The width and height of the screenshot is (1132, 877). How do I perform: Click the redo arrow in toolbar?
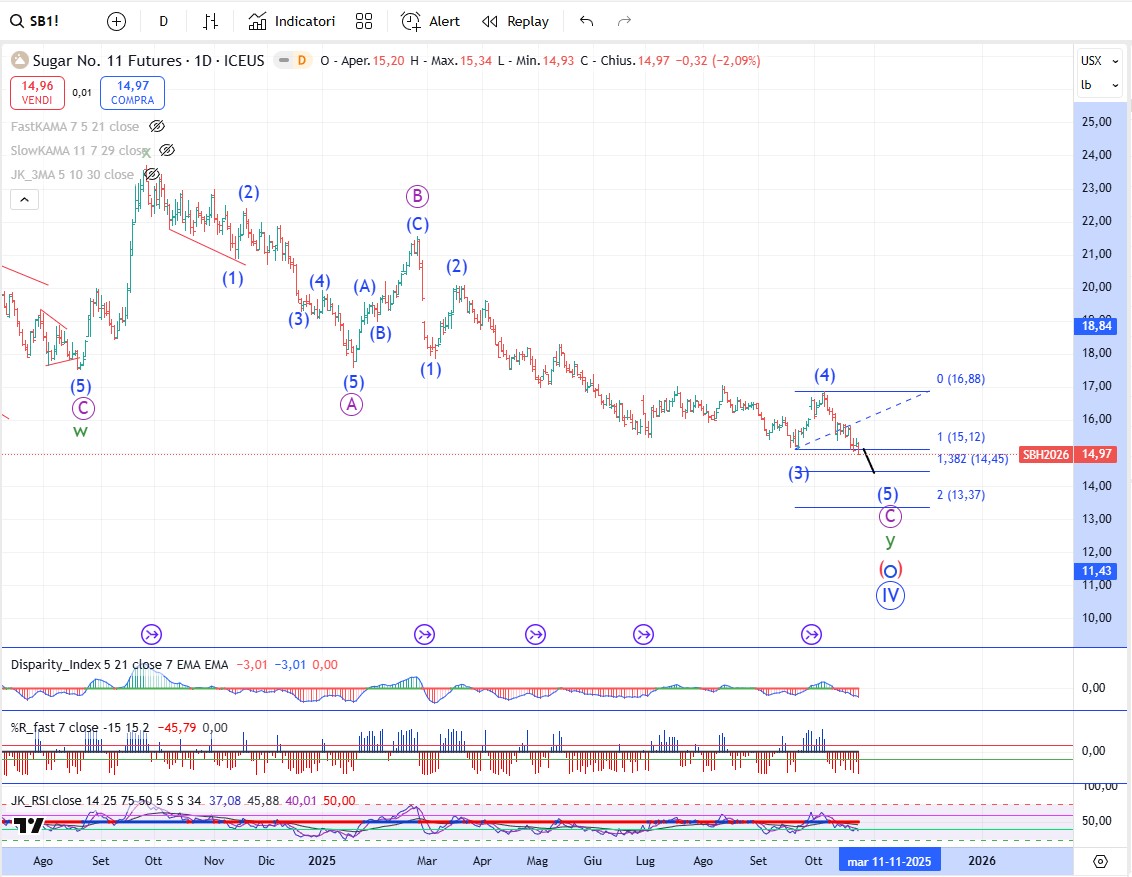point(624,21)
